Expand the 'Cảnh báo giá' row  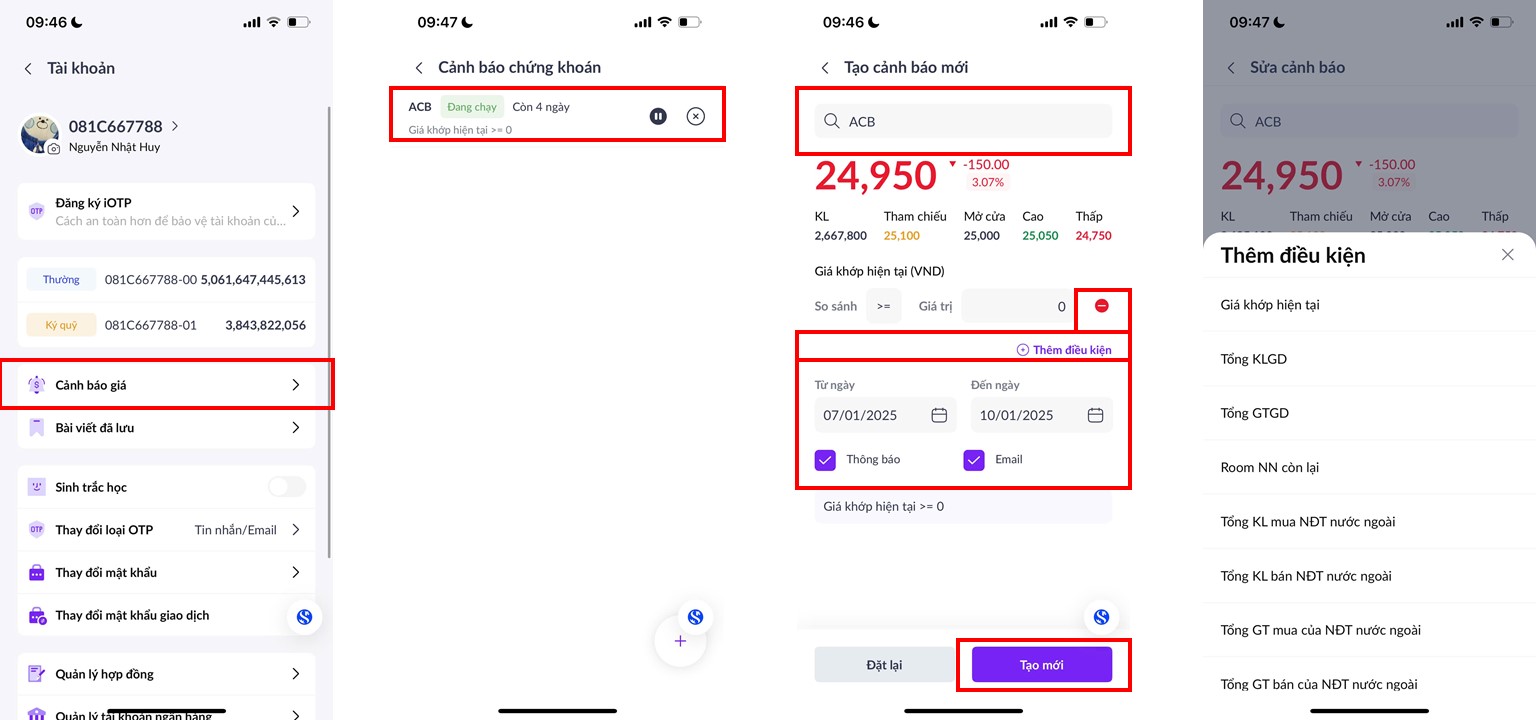pos(166,385)
